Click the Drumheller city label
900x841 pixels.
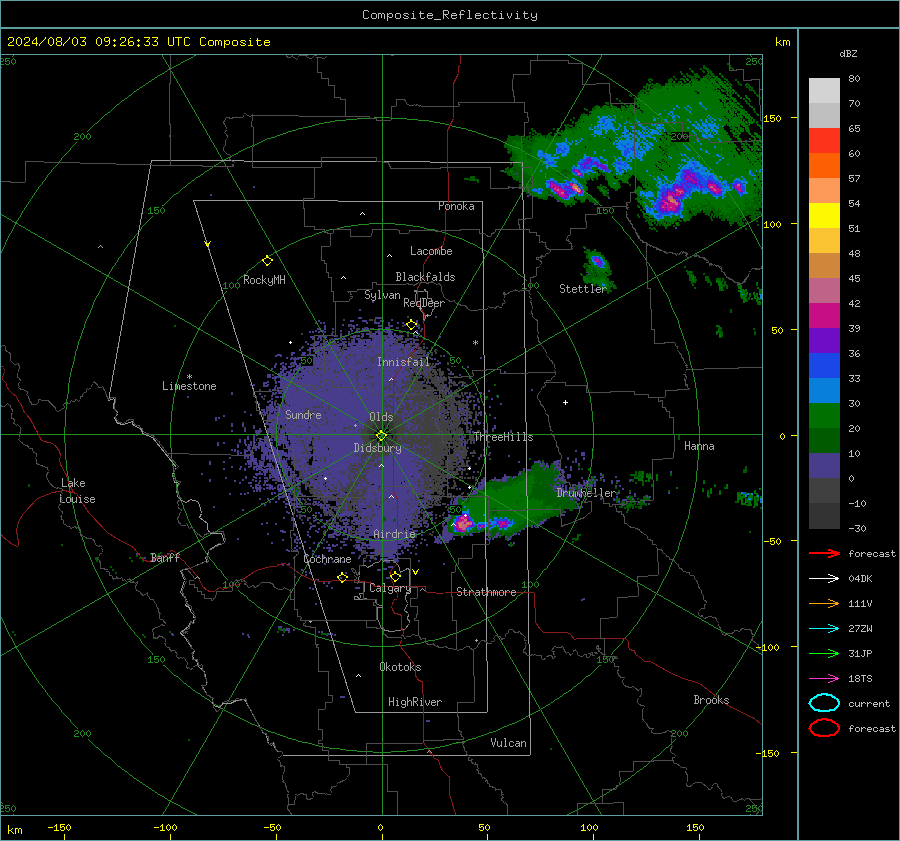pos(586,493)
